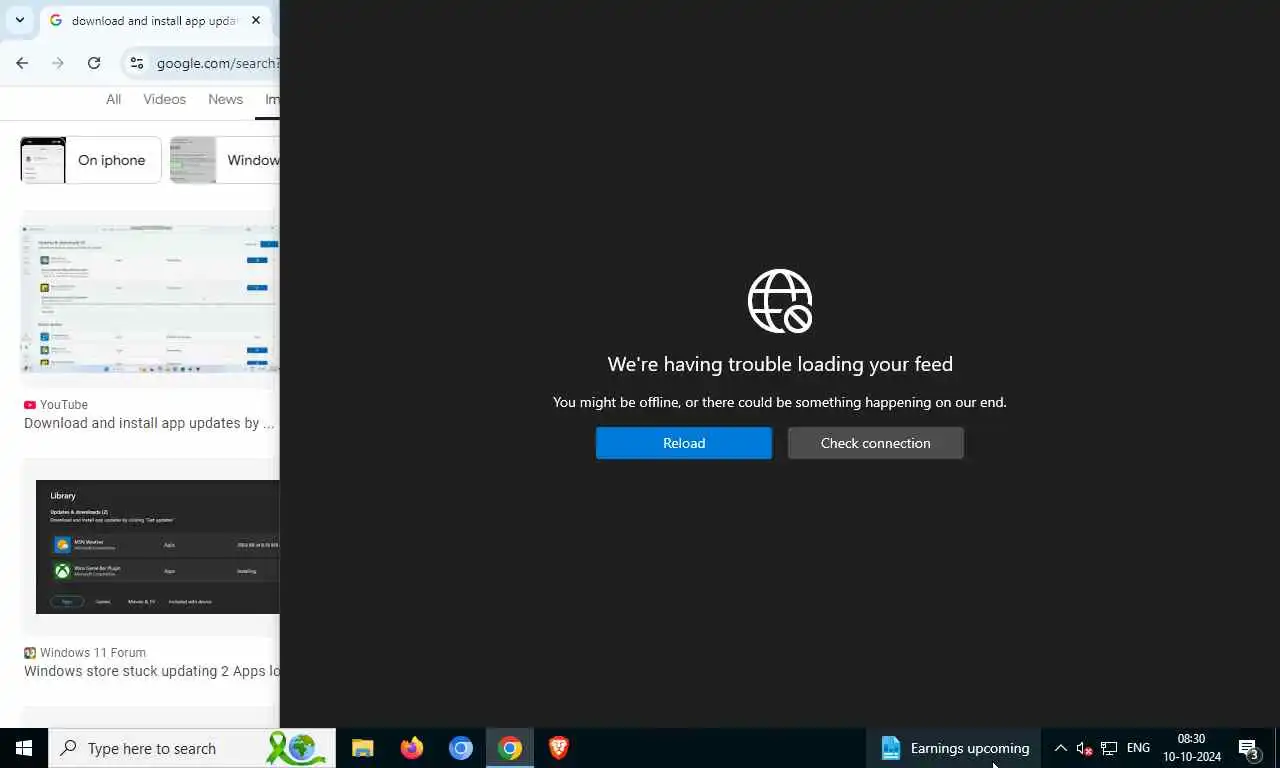1280x768 pixels.
Task: Switch to the Videos results tab
Action: [164, 99]
